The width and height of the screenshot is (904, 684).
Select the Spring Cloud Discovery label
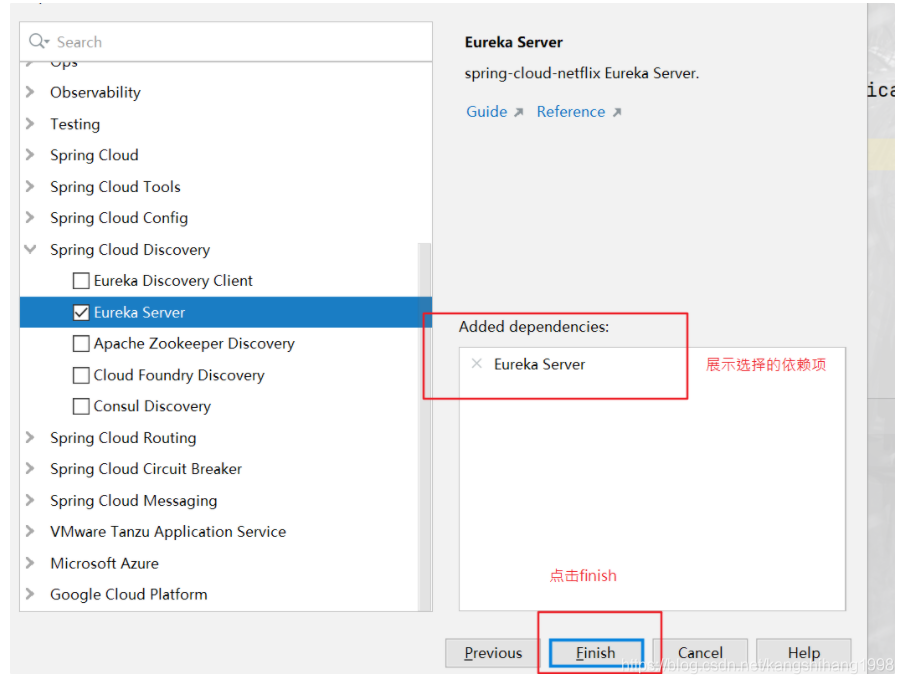(130, 250)
